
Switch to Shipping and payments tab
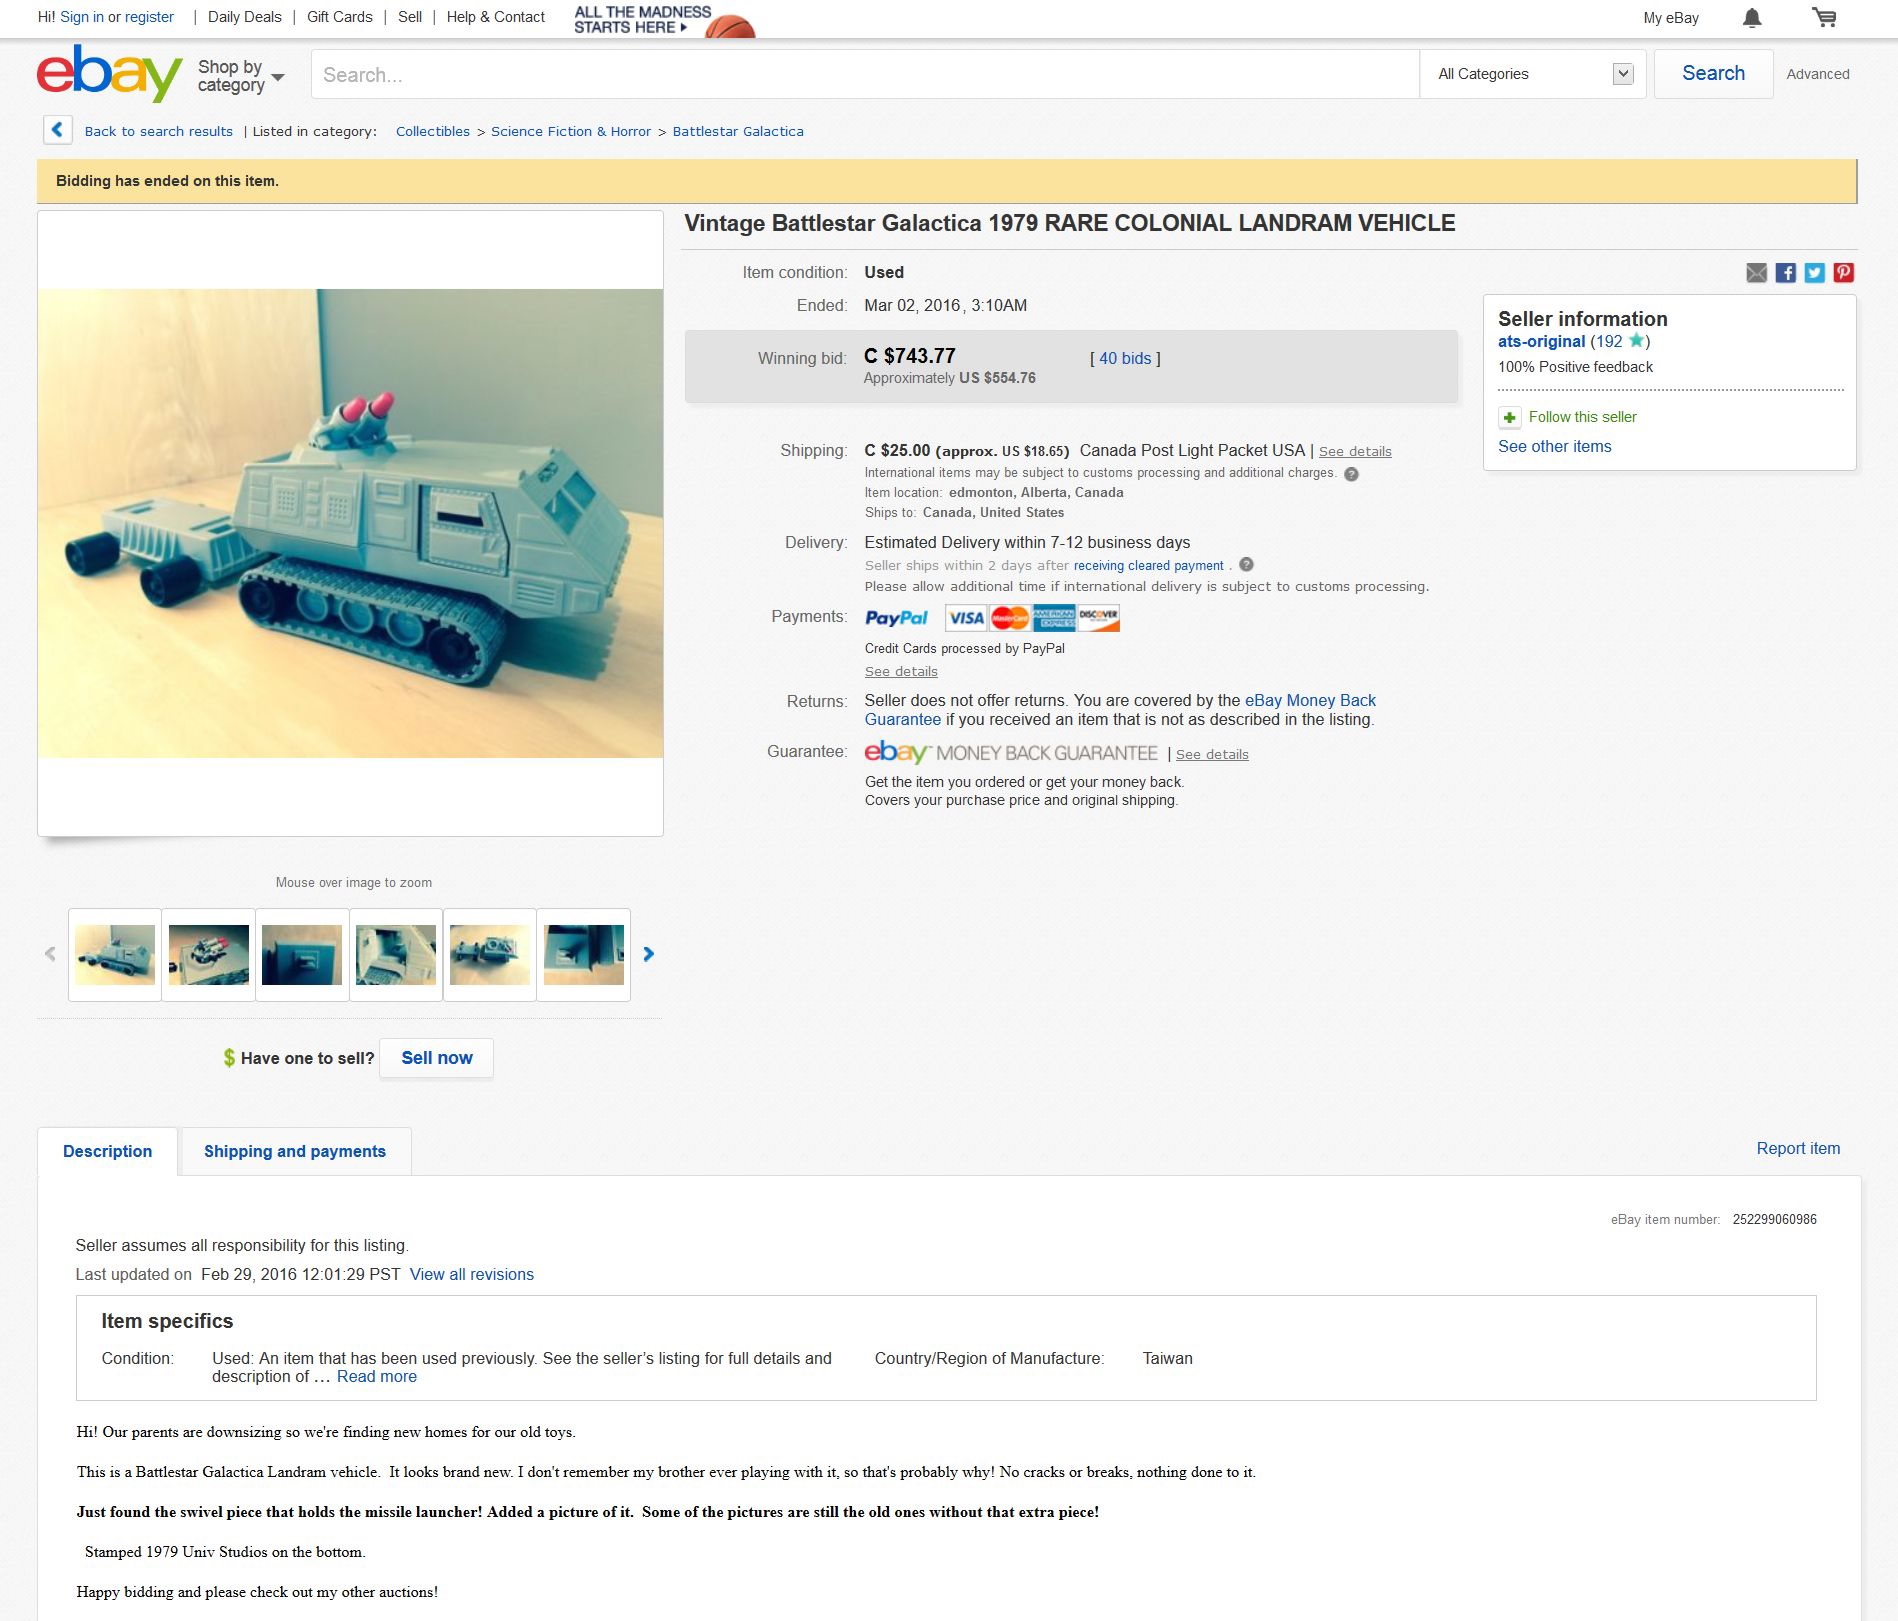point(295,1151)
